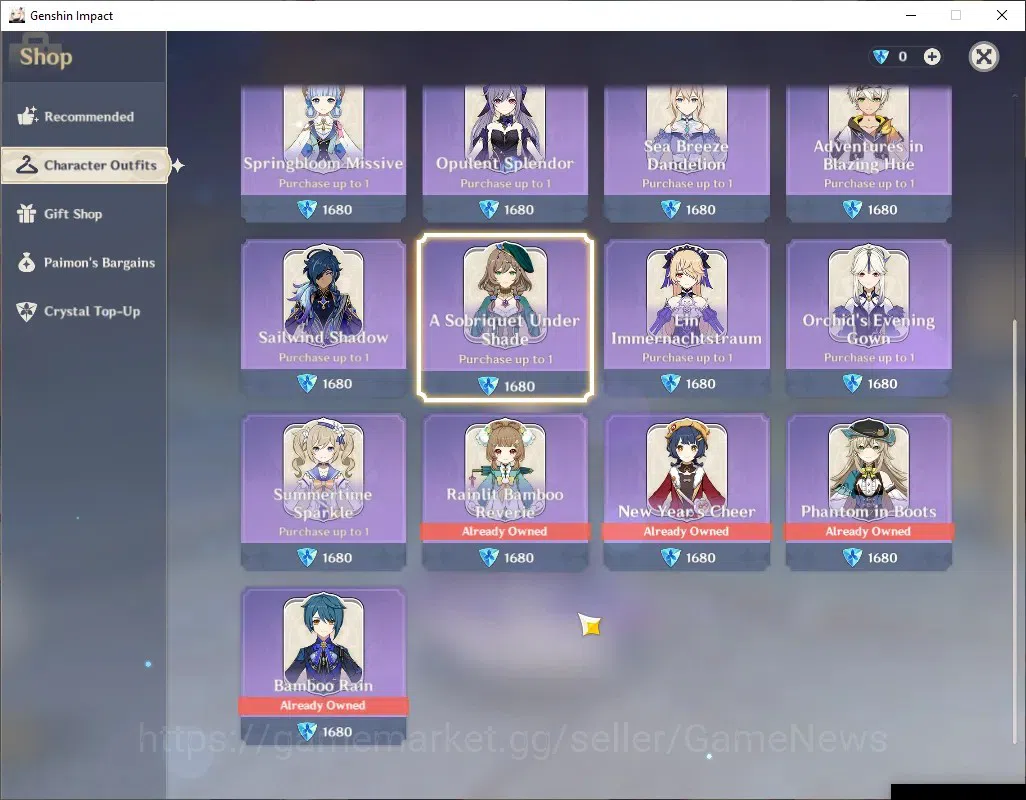Click the crystal icon under Adventures in Blazing Hue
The height and width of the screenshot is (800, 1026).
tap(851, 209)
